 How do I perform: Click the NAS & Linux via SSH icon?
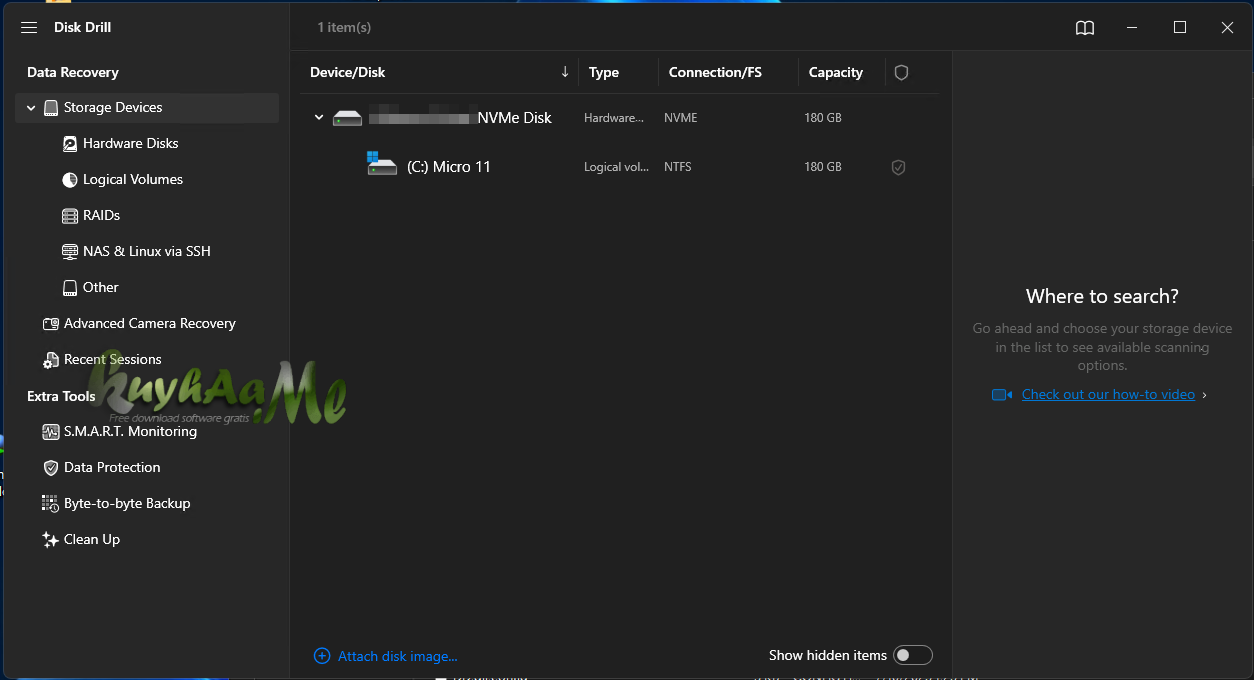[x=70, y=252]
